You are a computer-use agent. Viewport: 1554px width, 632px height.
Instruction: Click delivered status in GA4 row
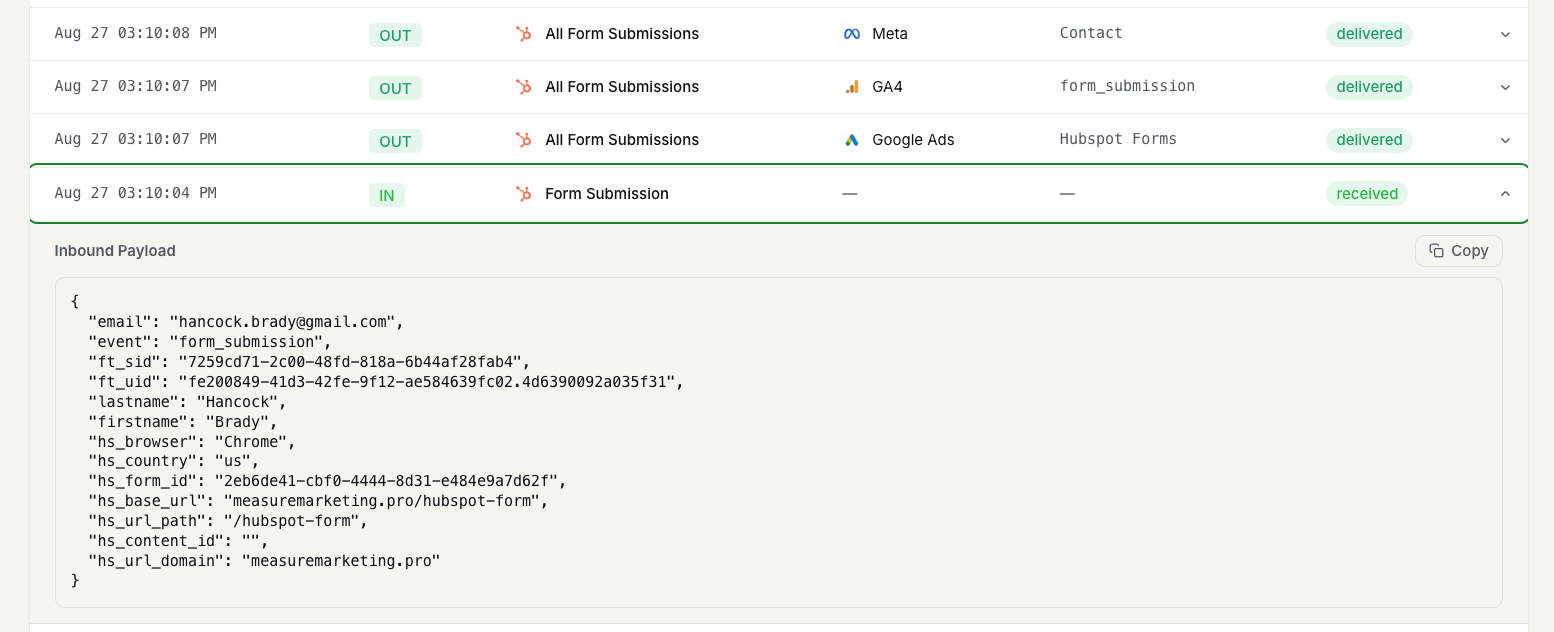1369,87
